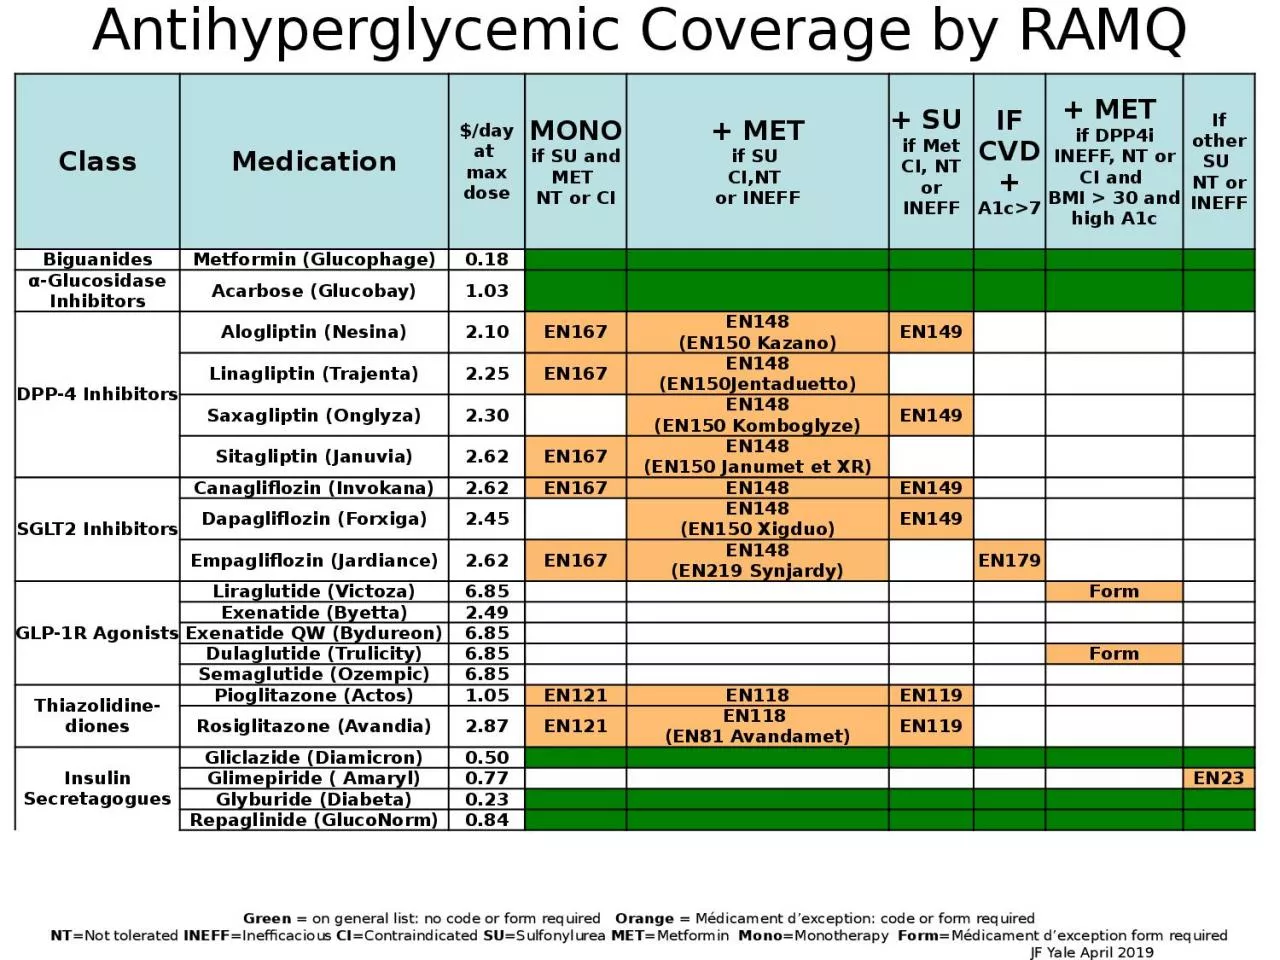The width and height of the screenshot is (1280, 960).
Task: Click the 2.10 price for Alogliptin
Action: pos(487,332)
